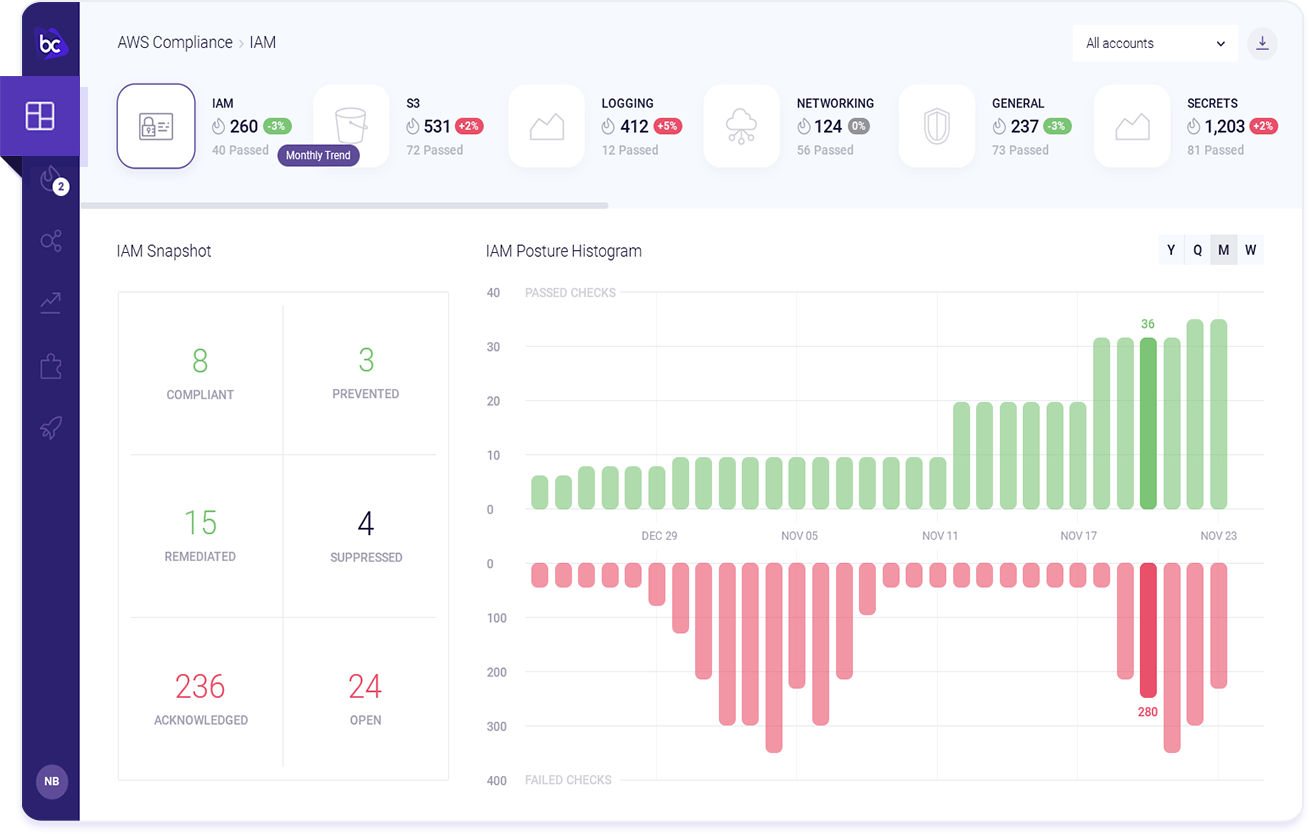Click the Networking 124 count

[x=828, y=126]
